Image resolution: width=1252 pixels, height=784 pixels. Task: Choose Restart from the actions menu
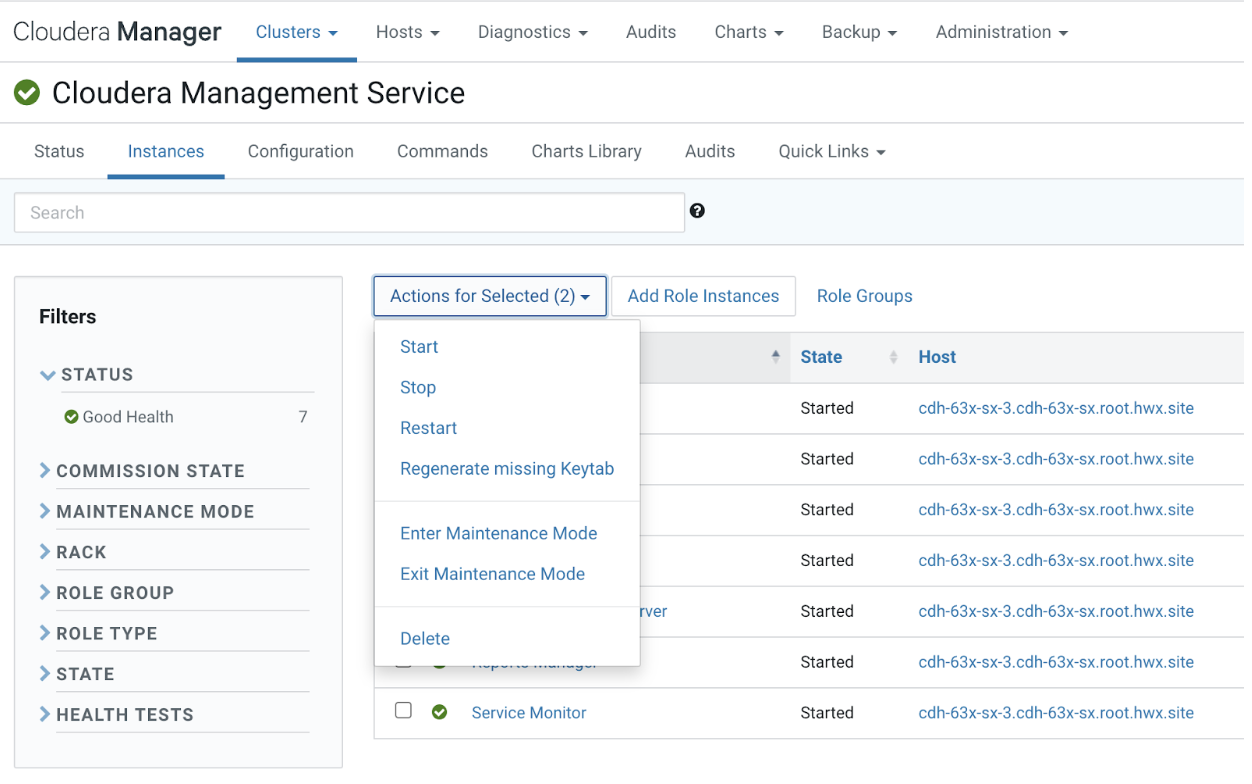(428, 428)
